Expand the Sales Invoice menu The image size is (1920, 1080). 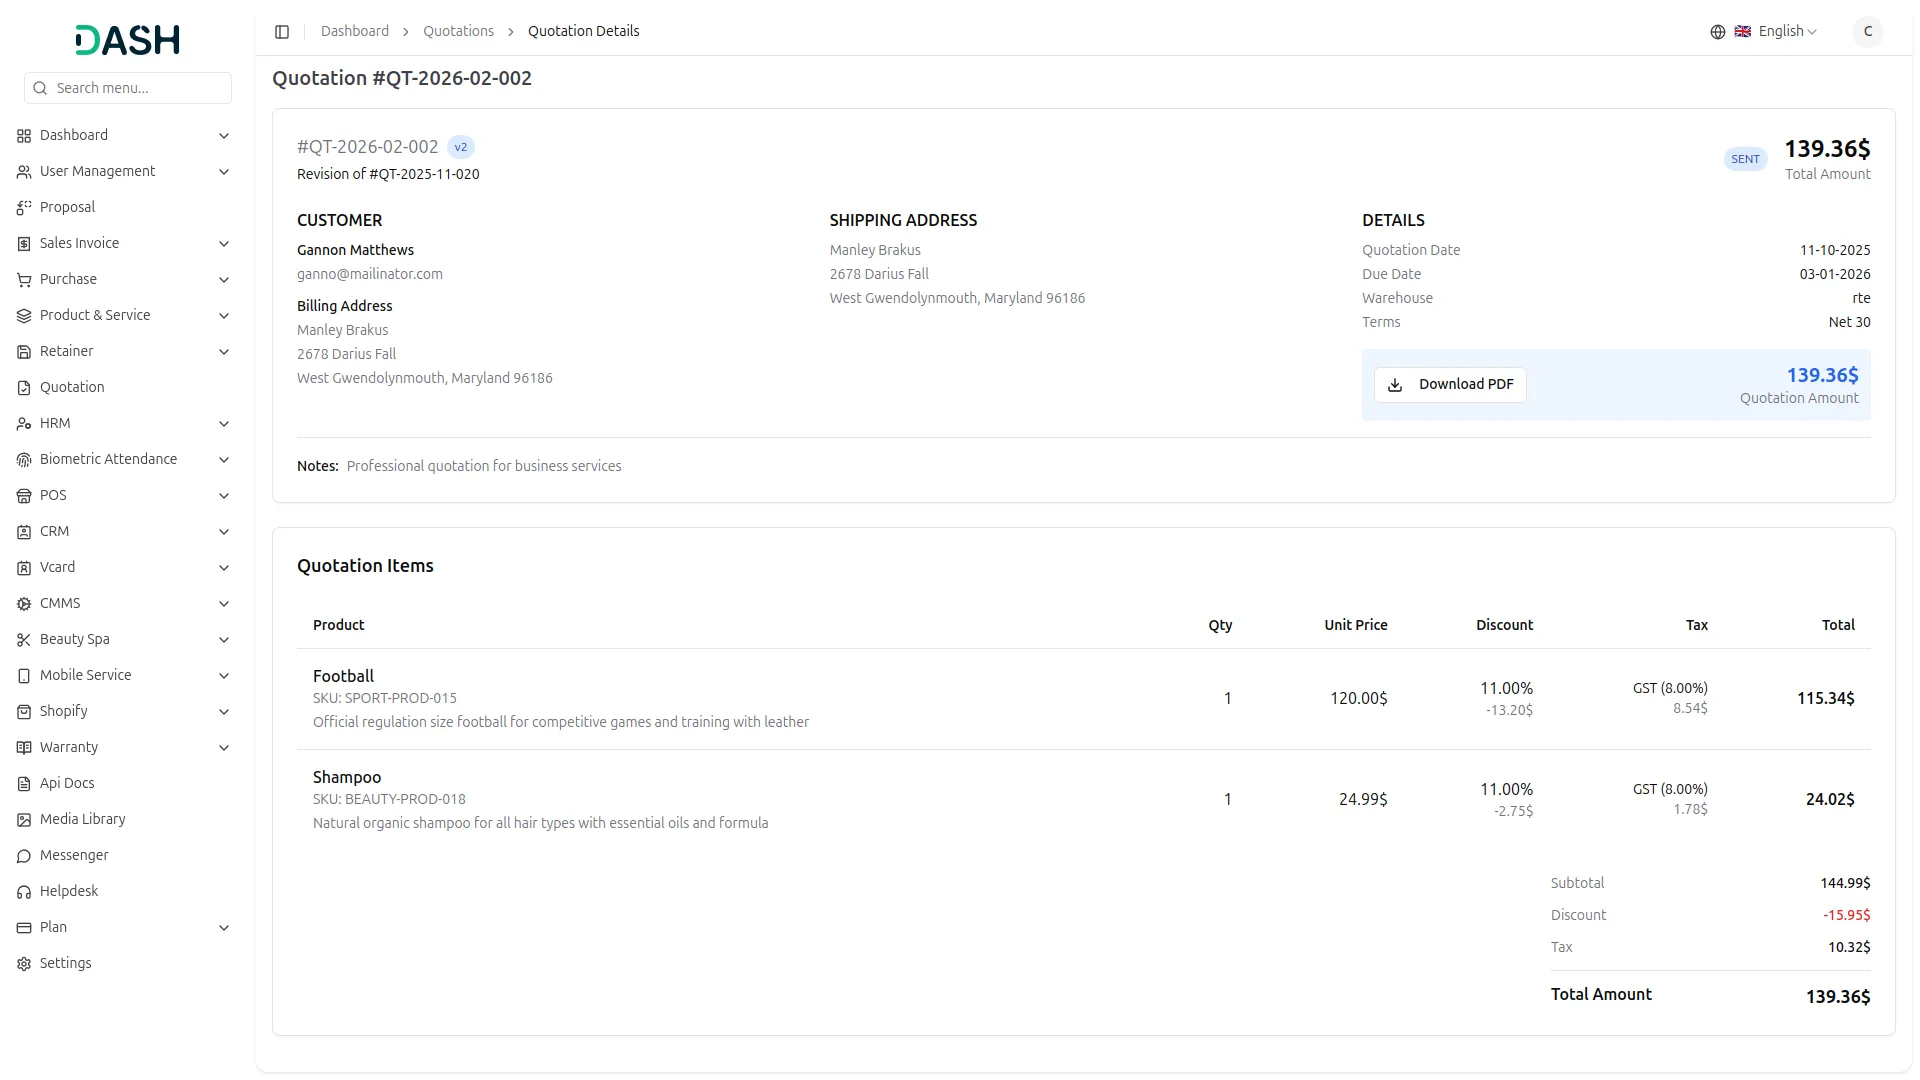coord(224,244)
